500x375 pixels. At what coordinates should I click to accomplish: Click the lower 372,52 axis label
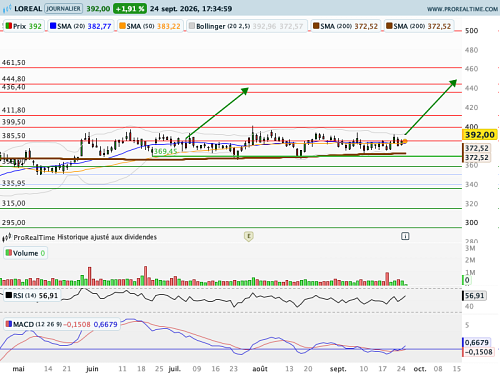(x=477, y=157)
